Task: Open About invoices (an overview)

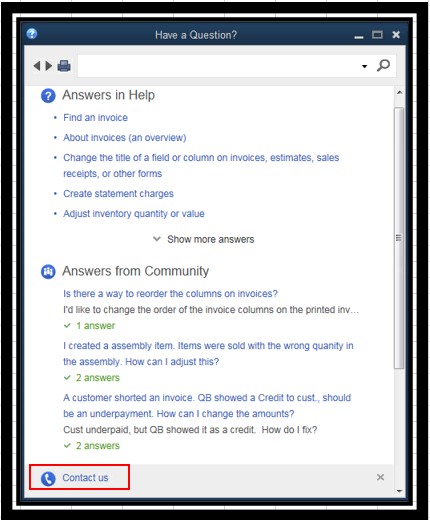Action: [x=125, y=138]
